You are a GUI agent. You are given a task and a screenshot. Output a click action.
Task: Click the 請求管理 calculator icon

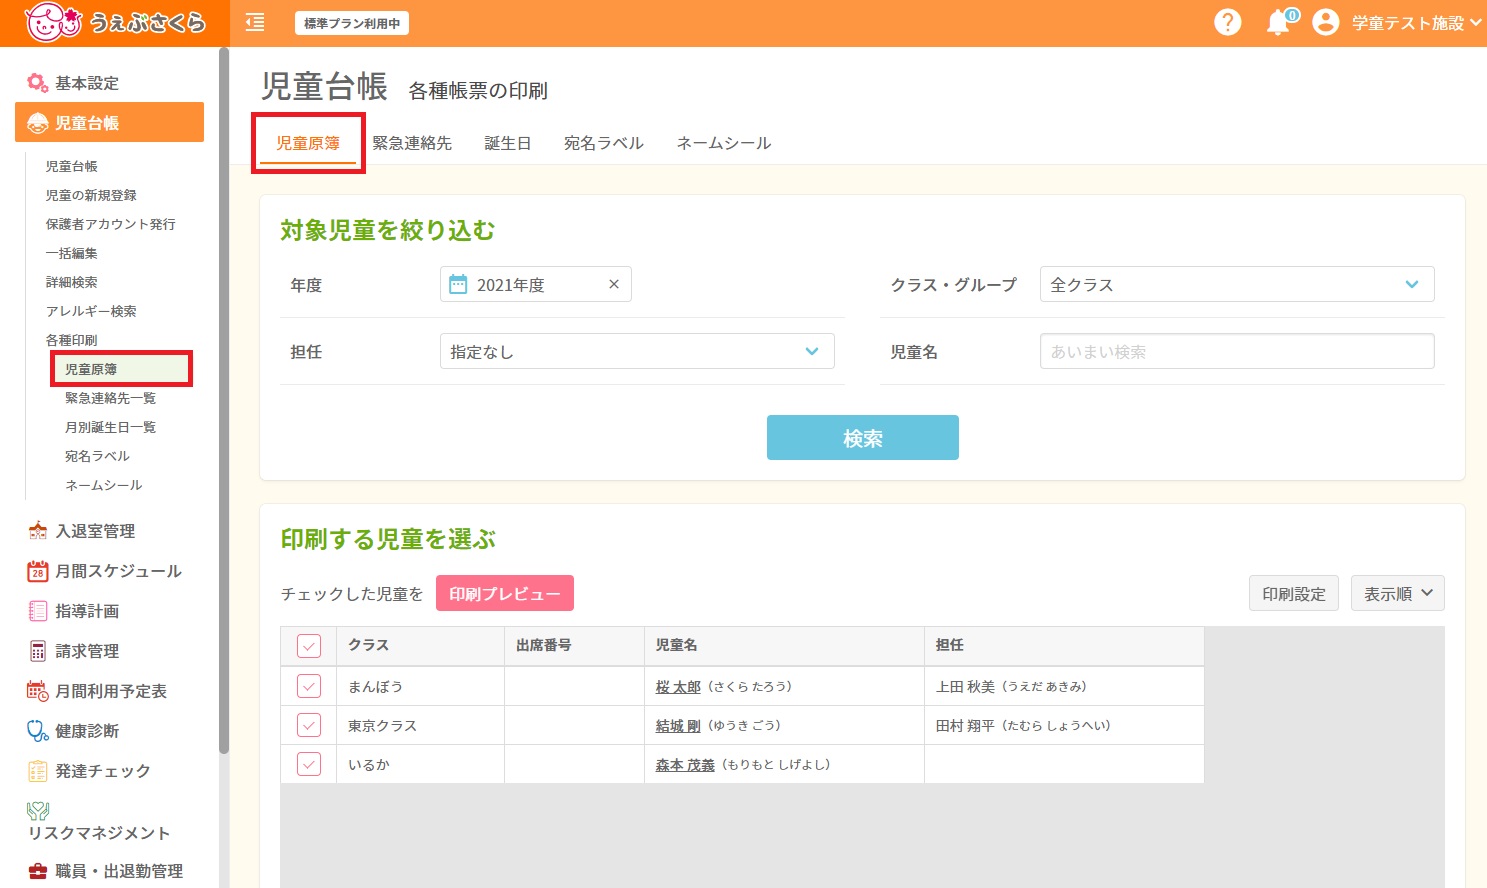pyautogui.click(x=38, y=651)
